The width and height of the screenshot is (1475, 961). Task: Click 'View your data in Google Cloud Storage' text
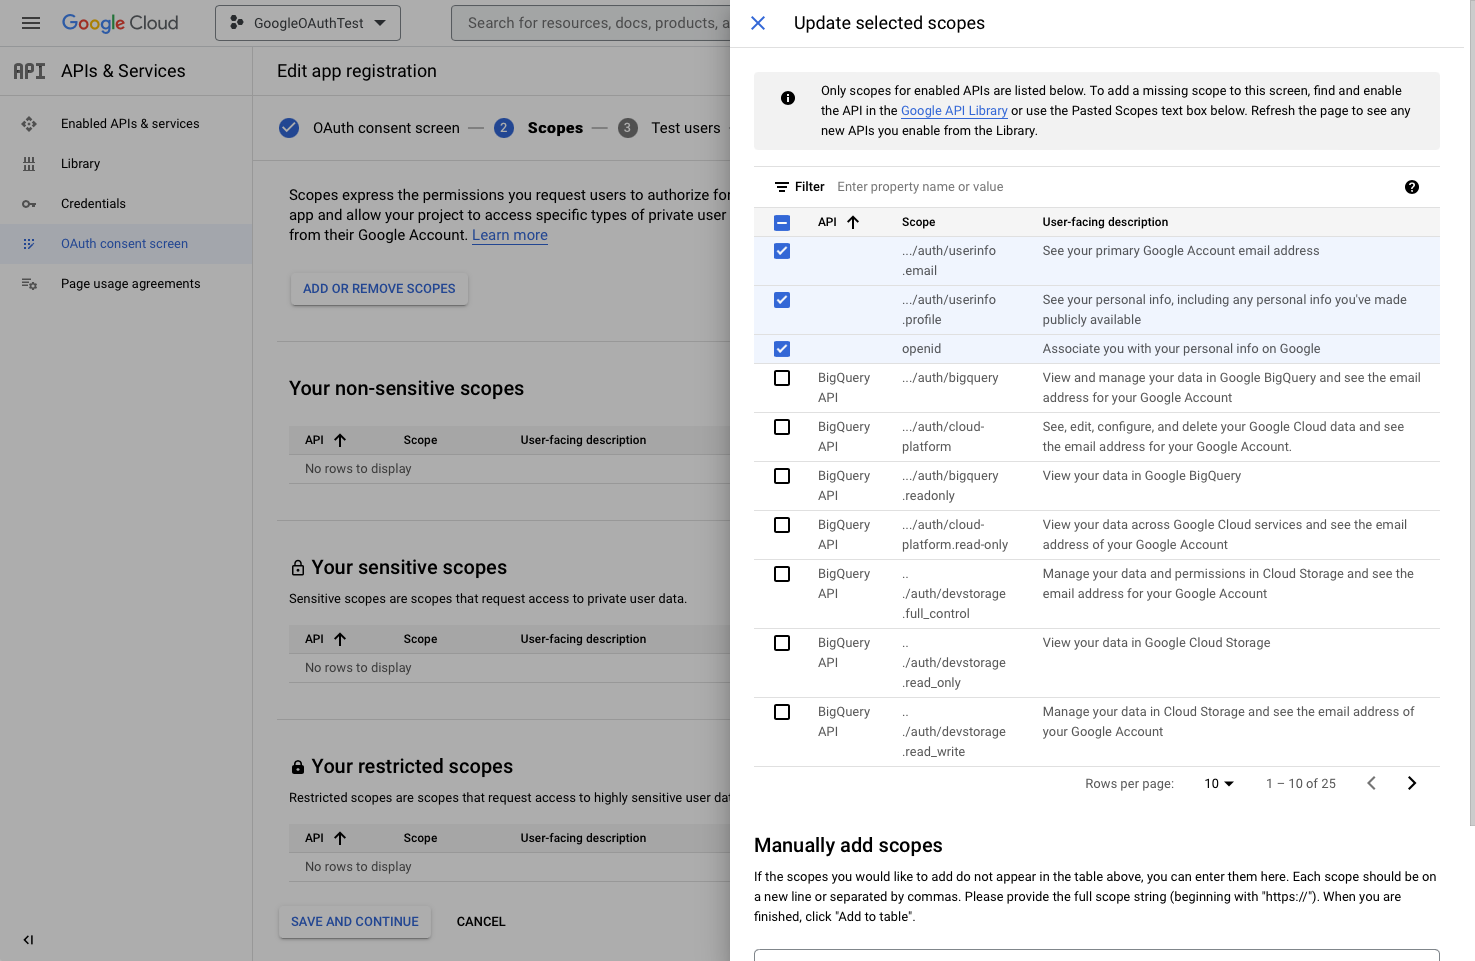coord(1157,643)
